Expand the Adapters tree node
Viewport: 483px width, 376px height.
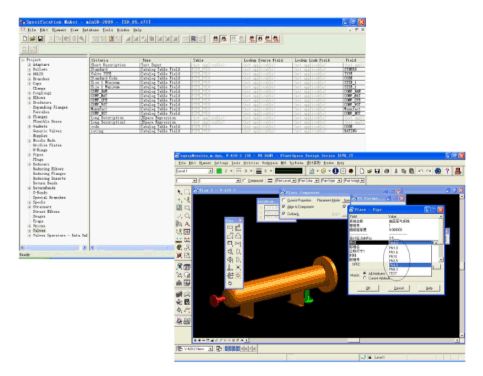[x=29, y=65]
